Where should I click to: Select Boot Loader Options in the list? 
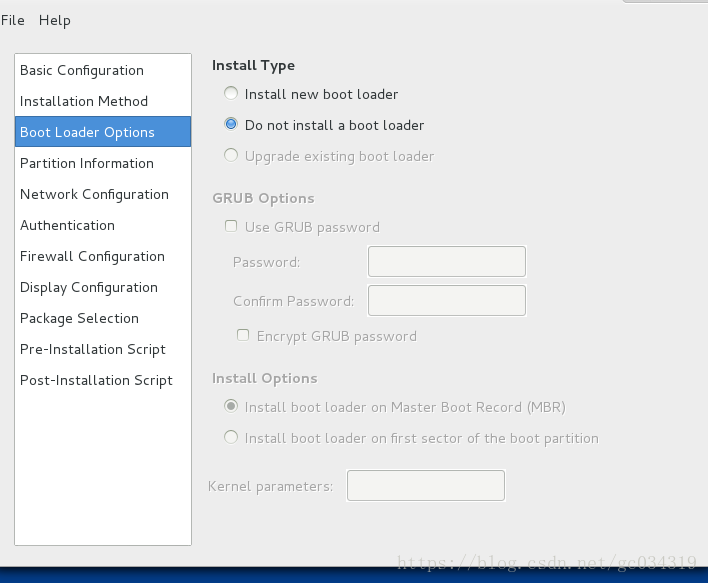[103, 132]
